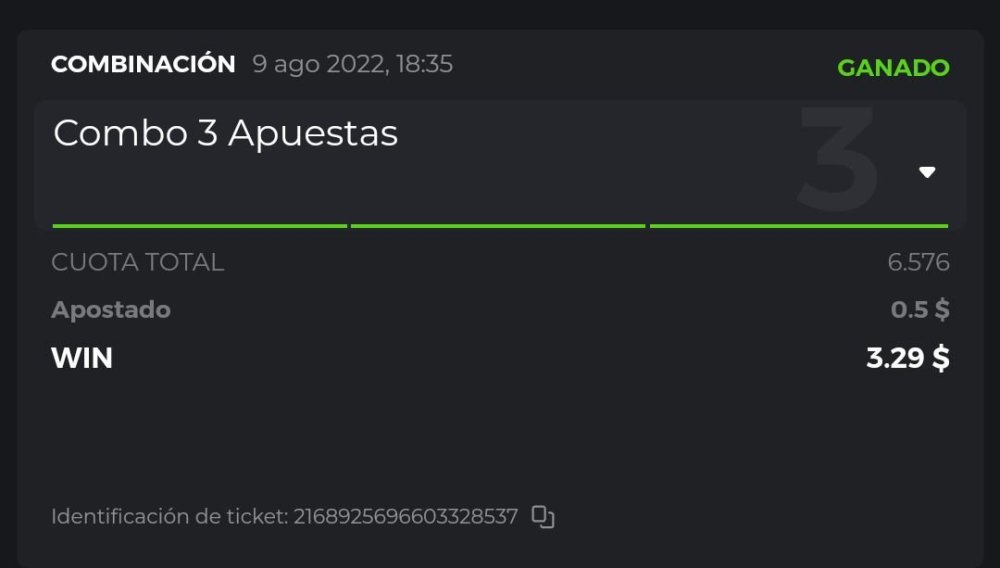1000x568 pixels.
Task: Click the CUOTA TOTAL label
Action: pos(137,263)
